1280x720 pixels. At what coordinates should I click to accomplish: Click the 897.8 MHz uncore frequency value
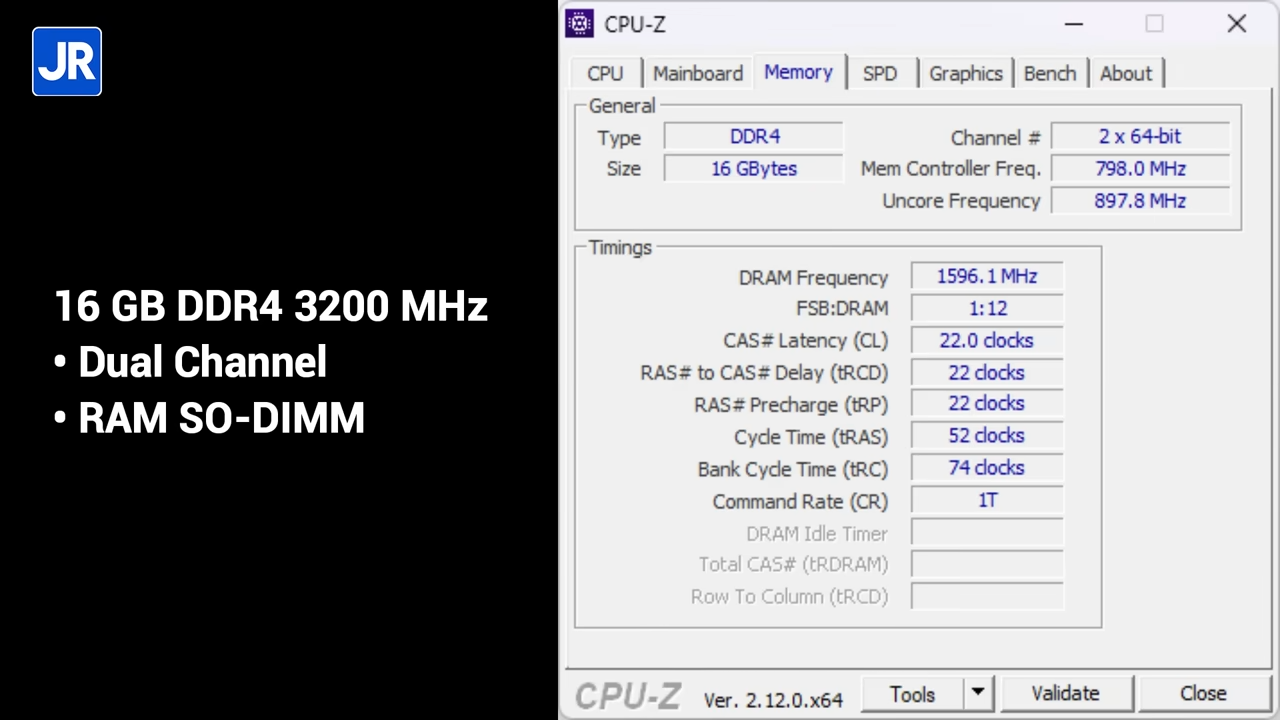(1140, 201)
